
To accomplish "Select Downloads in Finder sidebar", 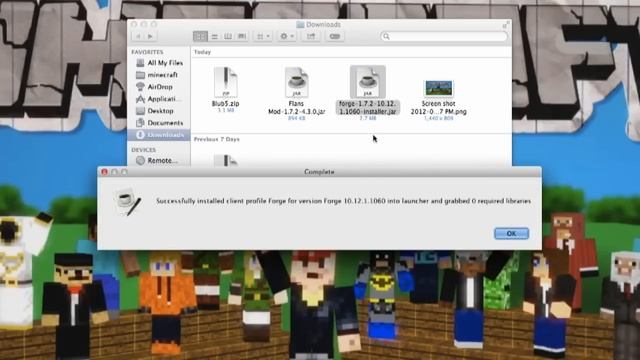I will click(x=159, y=135).
